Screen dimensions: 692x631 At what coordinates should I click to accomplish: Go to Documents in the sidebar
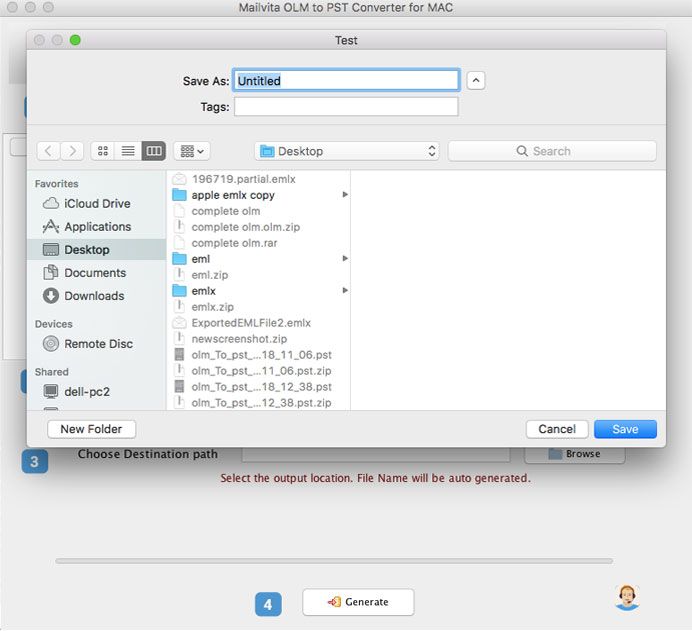[95, 273]
